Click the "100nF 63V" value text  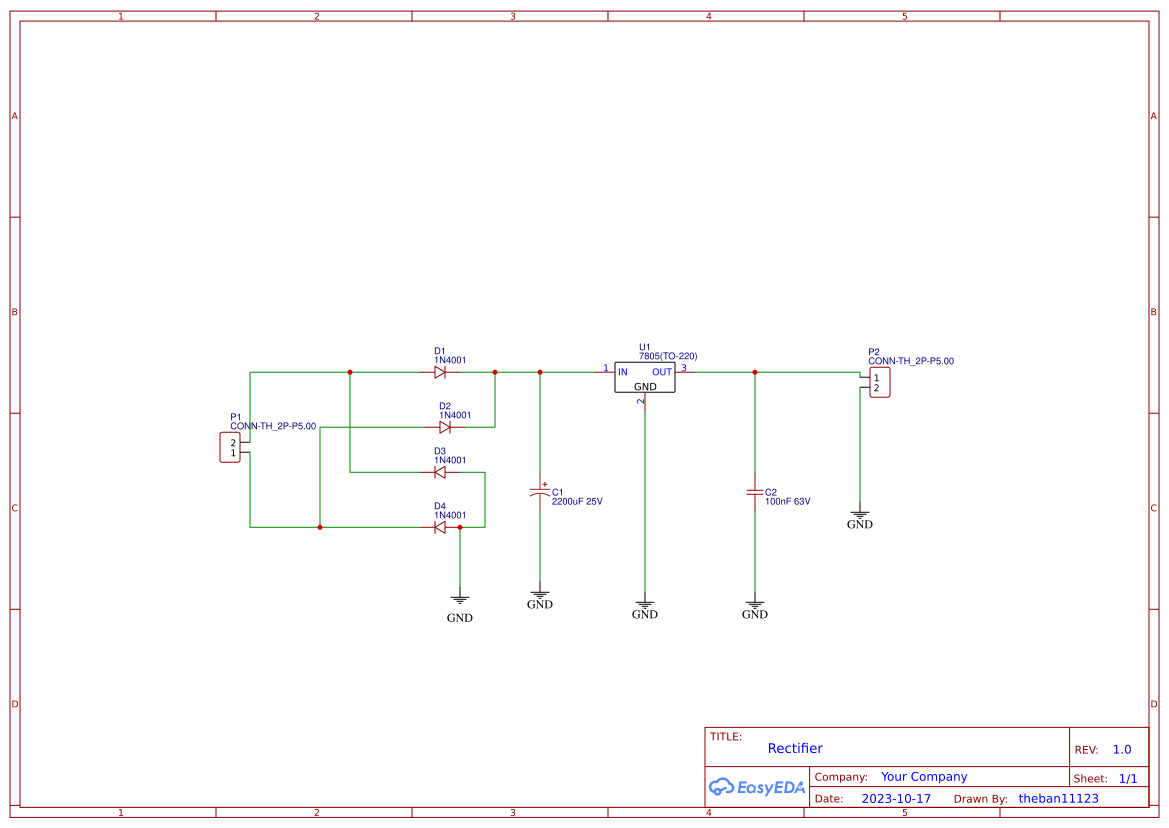point(787,502)
